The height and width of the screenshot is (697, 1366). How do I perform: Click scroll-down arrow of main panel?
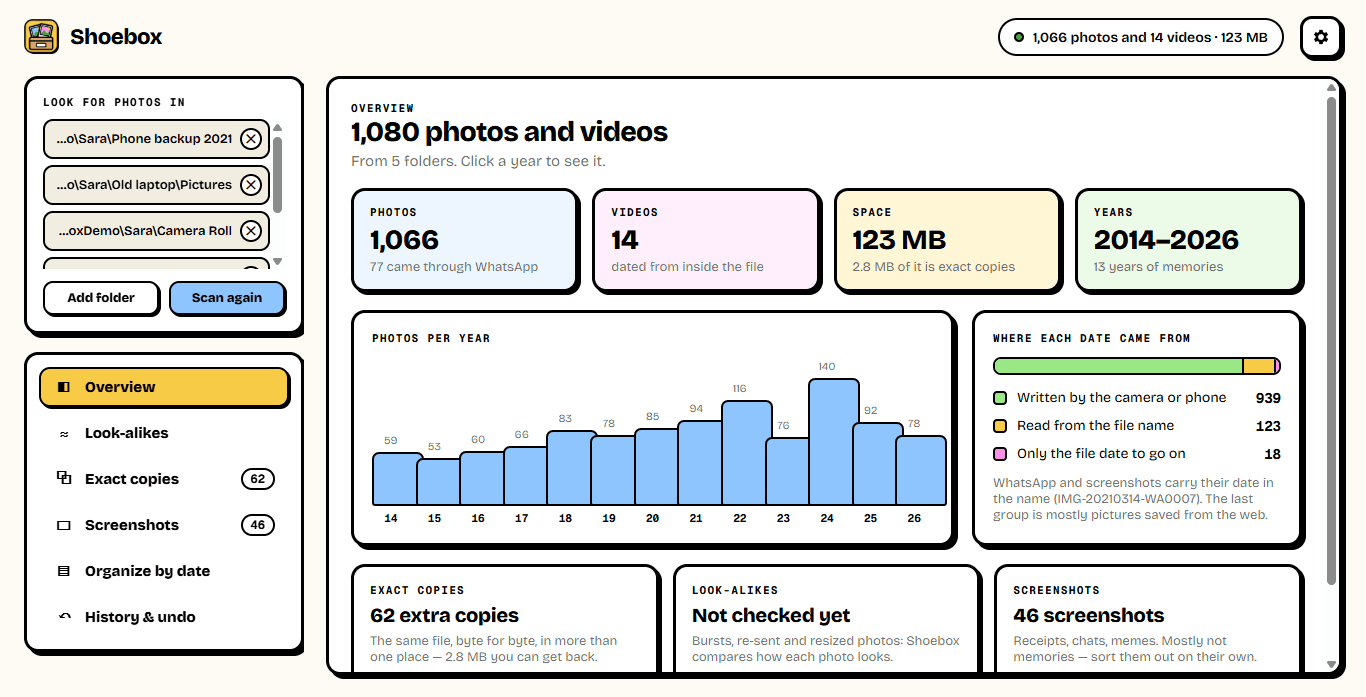1331,664
